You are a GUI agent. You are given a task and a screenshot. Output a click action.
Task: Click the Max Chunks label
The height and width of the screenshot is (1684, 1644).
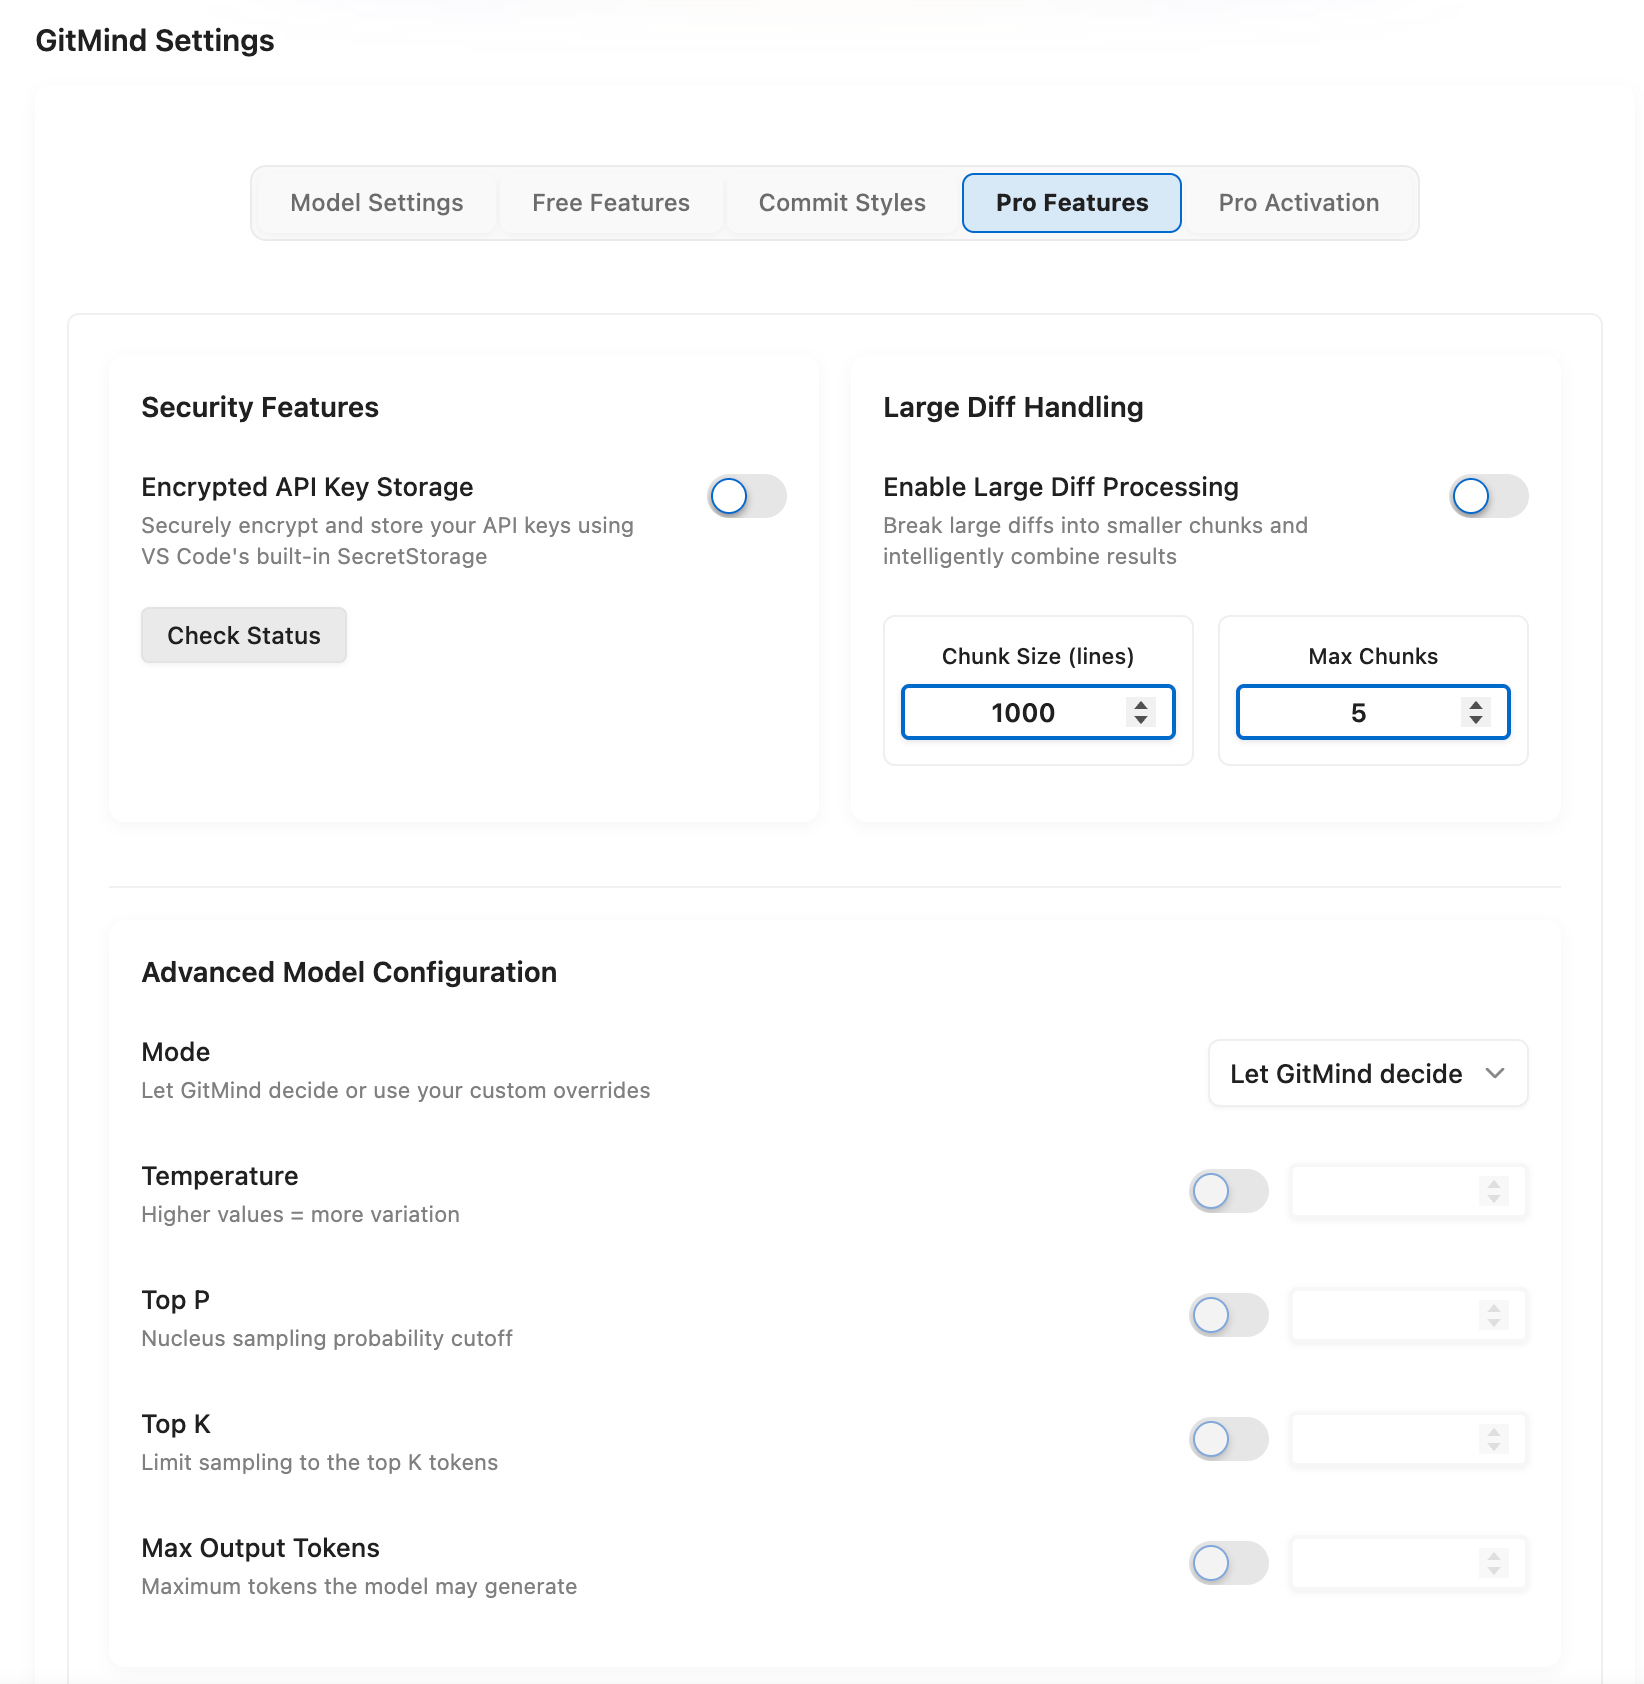click(1373, 656)
